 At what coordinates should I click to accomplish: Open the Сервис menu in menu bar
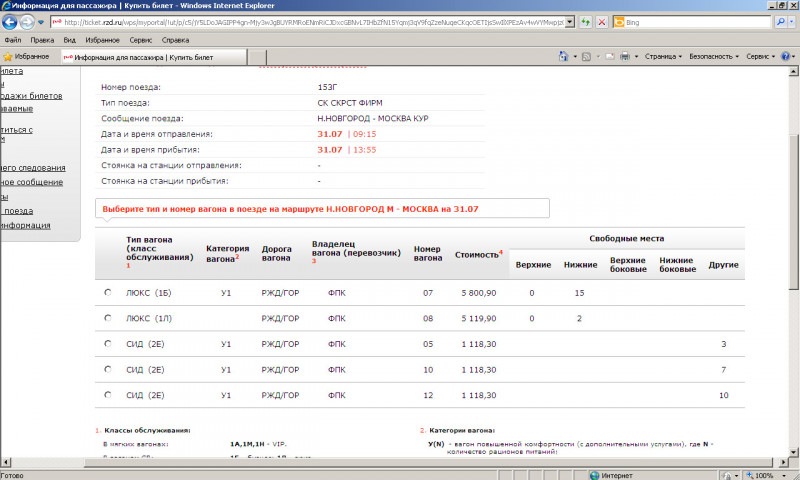click(x=140, y=40)
